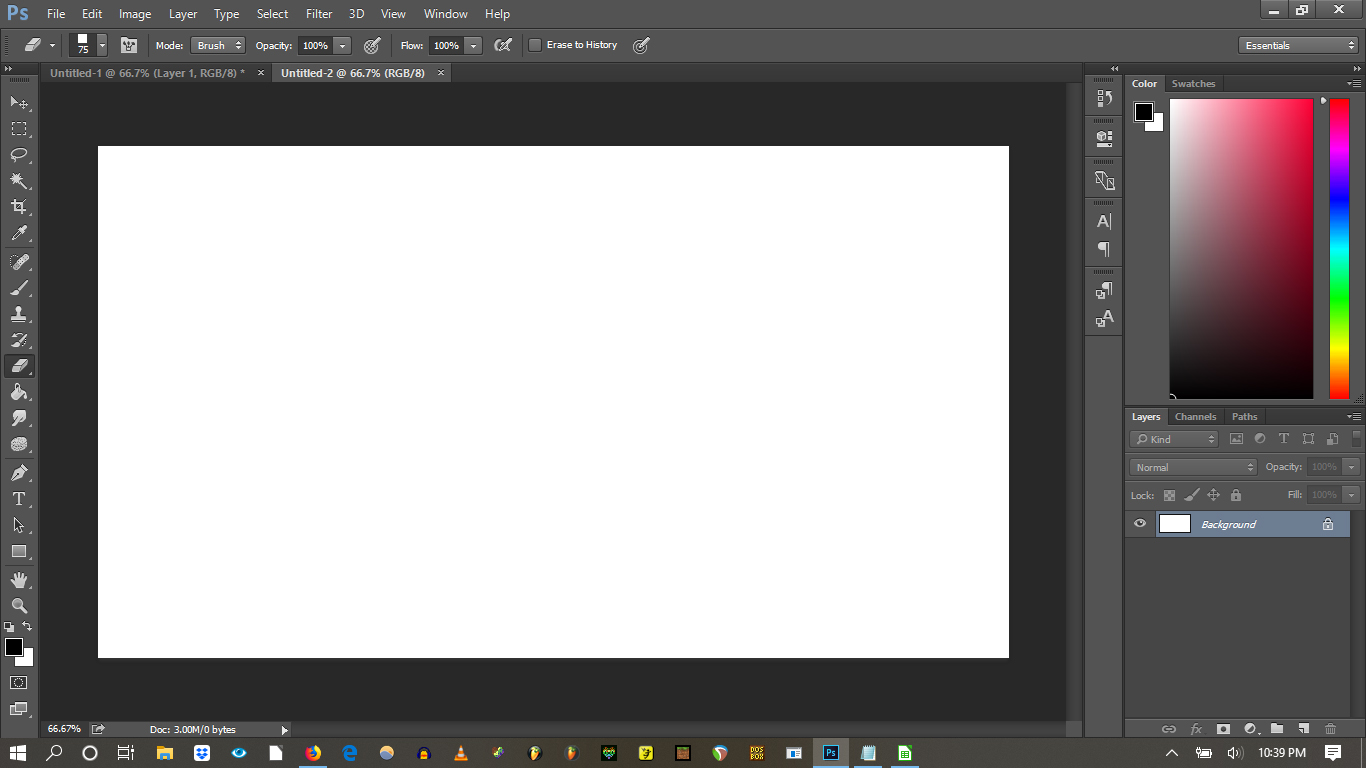Switch to the Swatches tab
Viewport: 1366px width, 768px height.
point(1193,84)
